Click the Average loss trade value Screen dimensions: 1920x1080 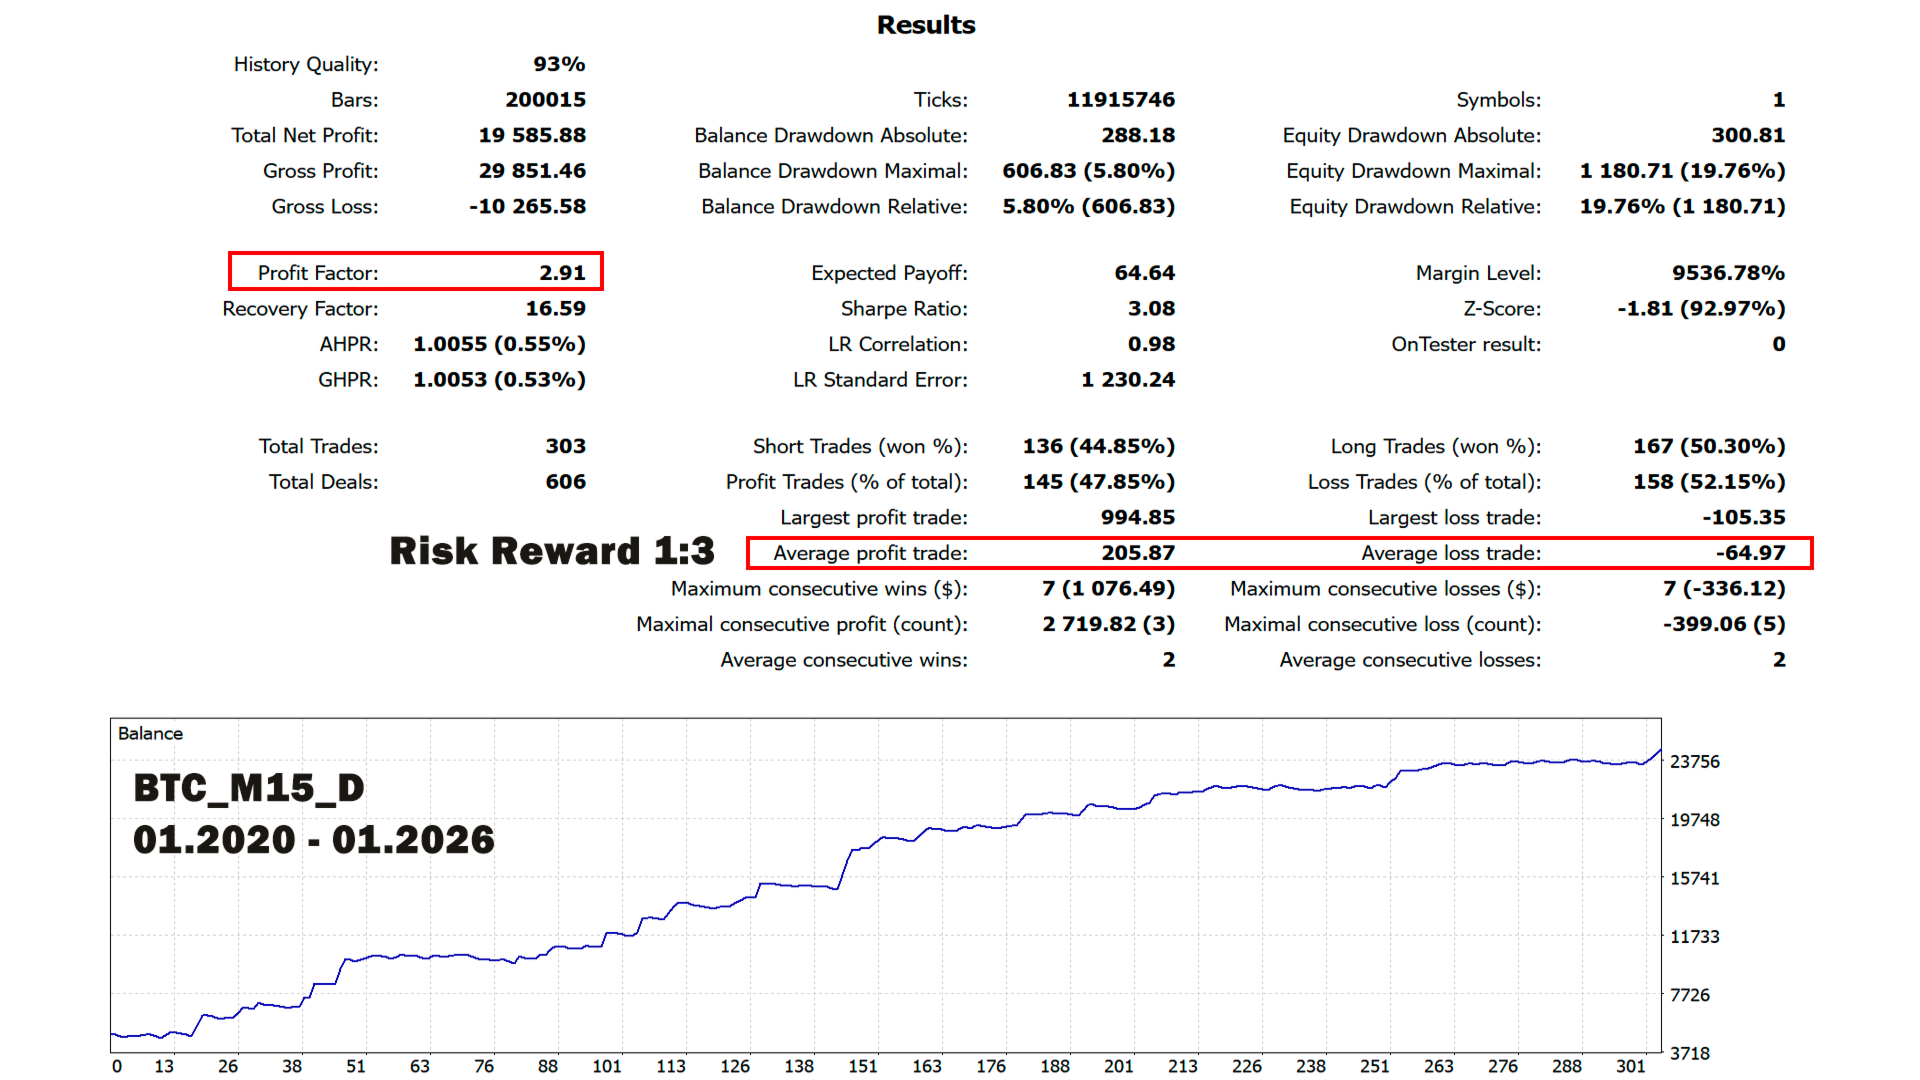pyautogui.click(x=1750, y=553)
